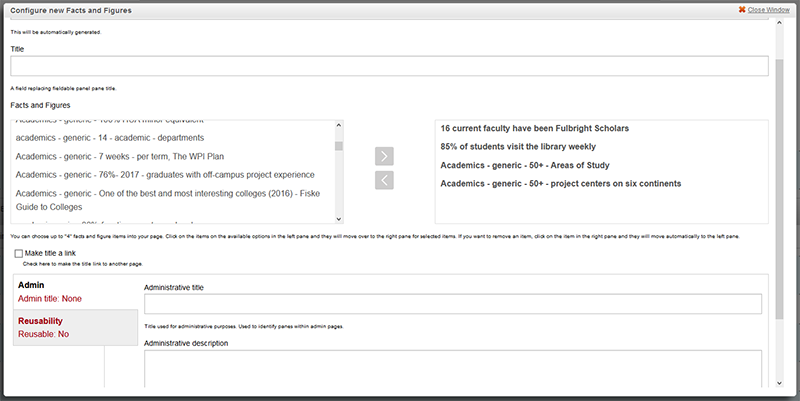Click the left-arrow remove item button
The height and width of the screenshot is (401, 800).
[385, 180]
